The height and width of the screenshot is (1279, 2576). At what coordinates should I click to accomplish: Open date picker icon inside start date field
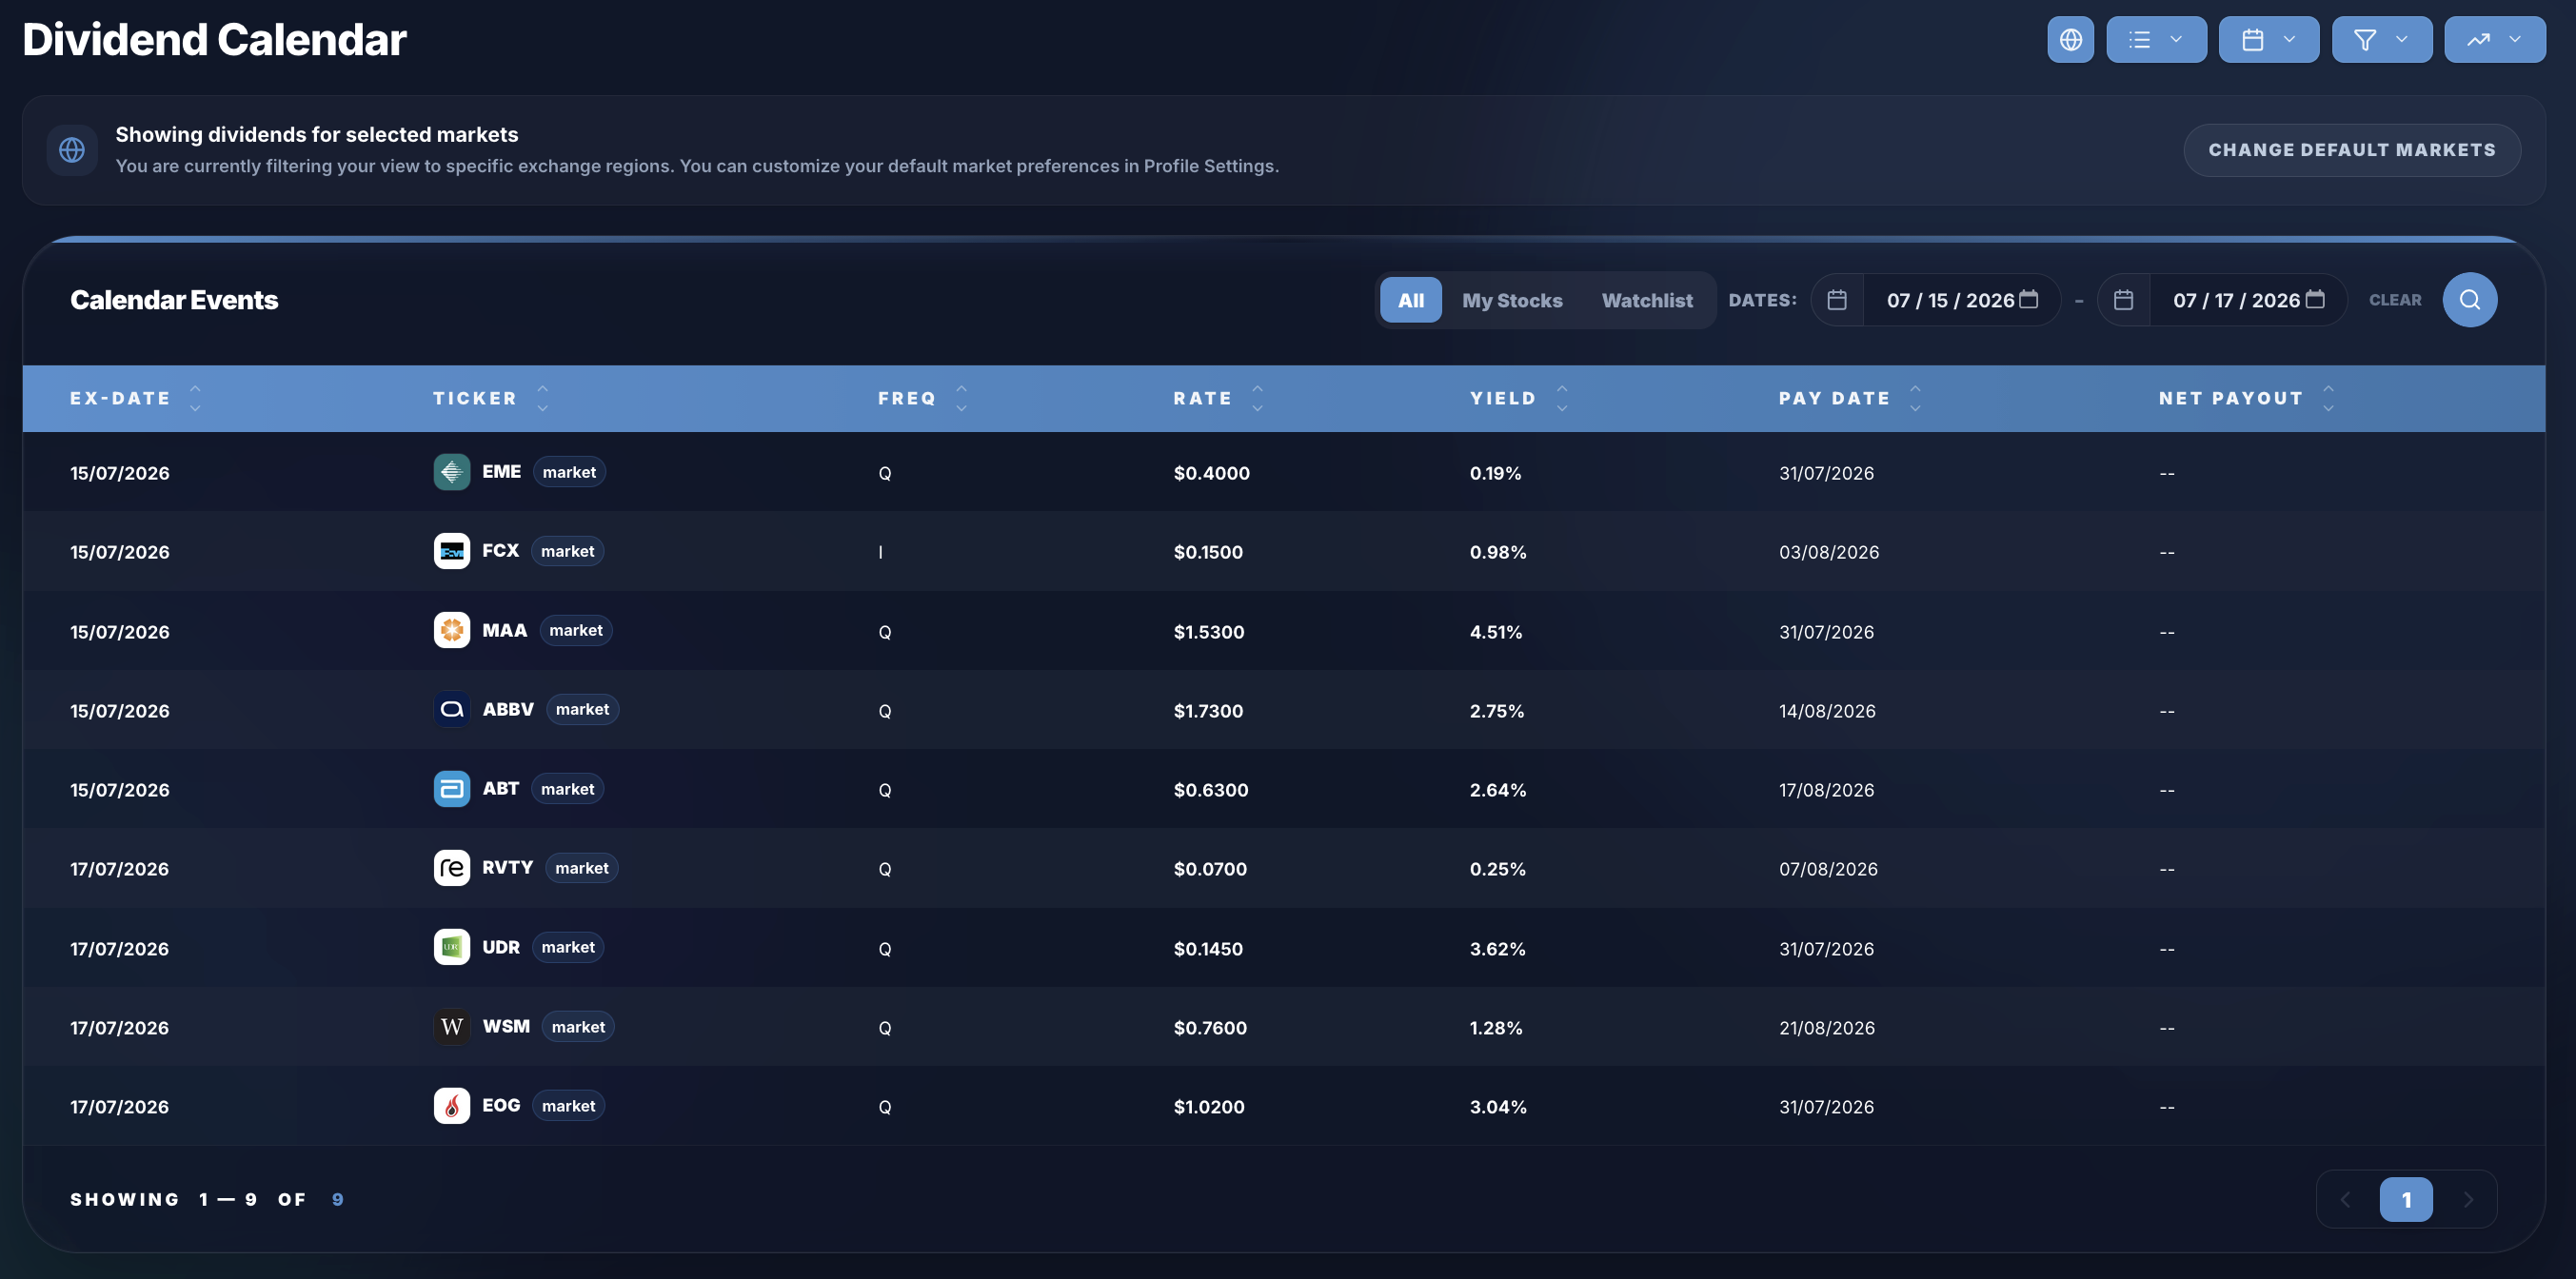[x=2029, y=299]
